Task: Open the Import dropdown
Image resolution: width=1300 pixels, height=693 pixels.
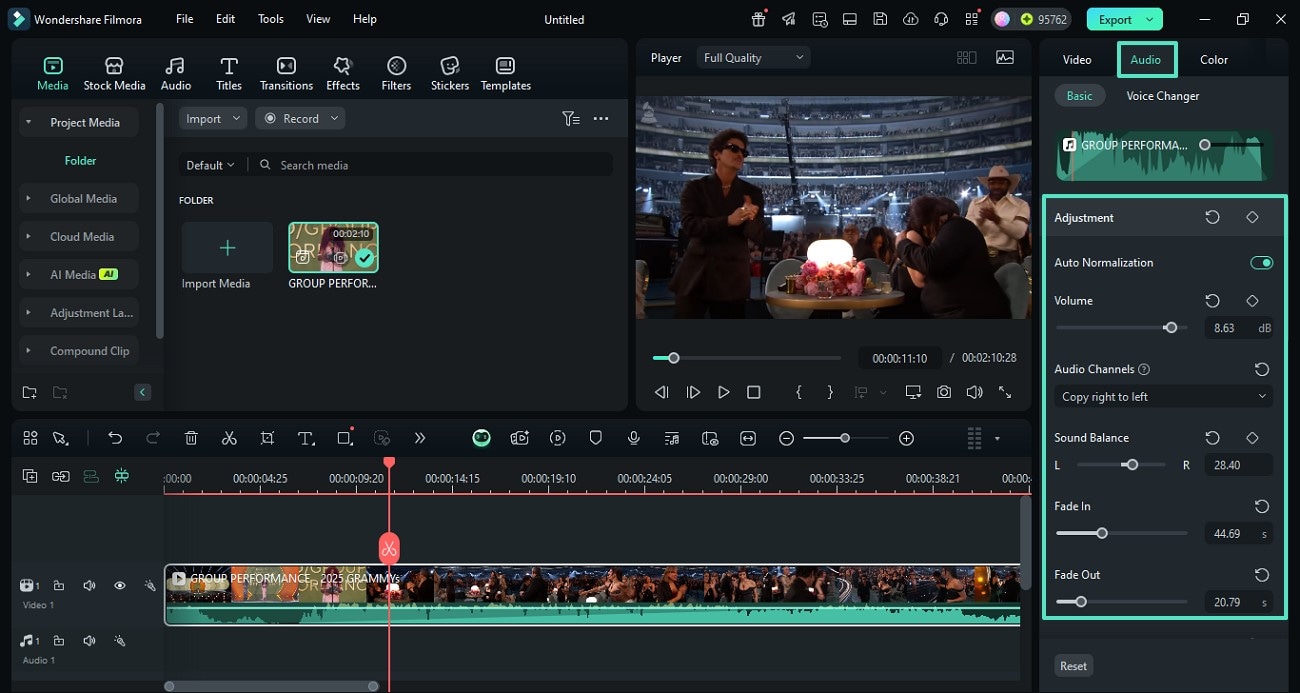Action: pos(213,118)
